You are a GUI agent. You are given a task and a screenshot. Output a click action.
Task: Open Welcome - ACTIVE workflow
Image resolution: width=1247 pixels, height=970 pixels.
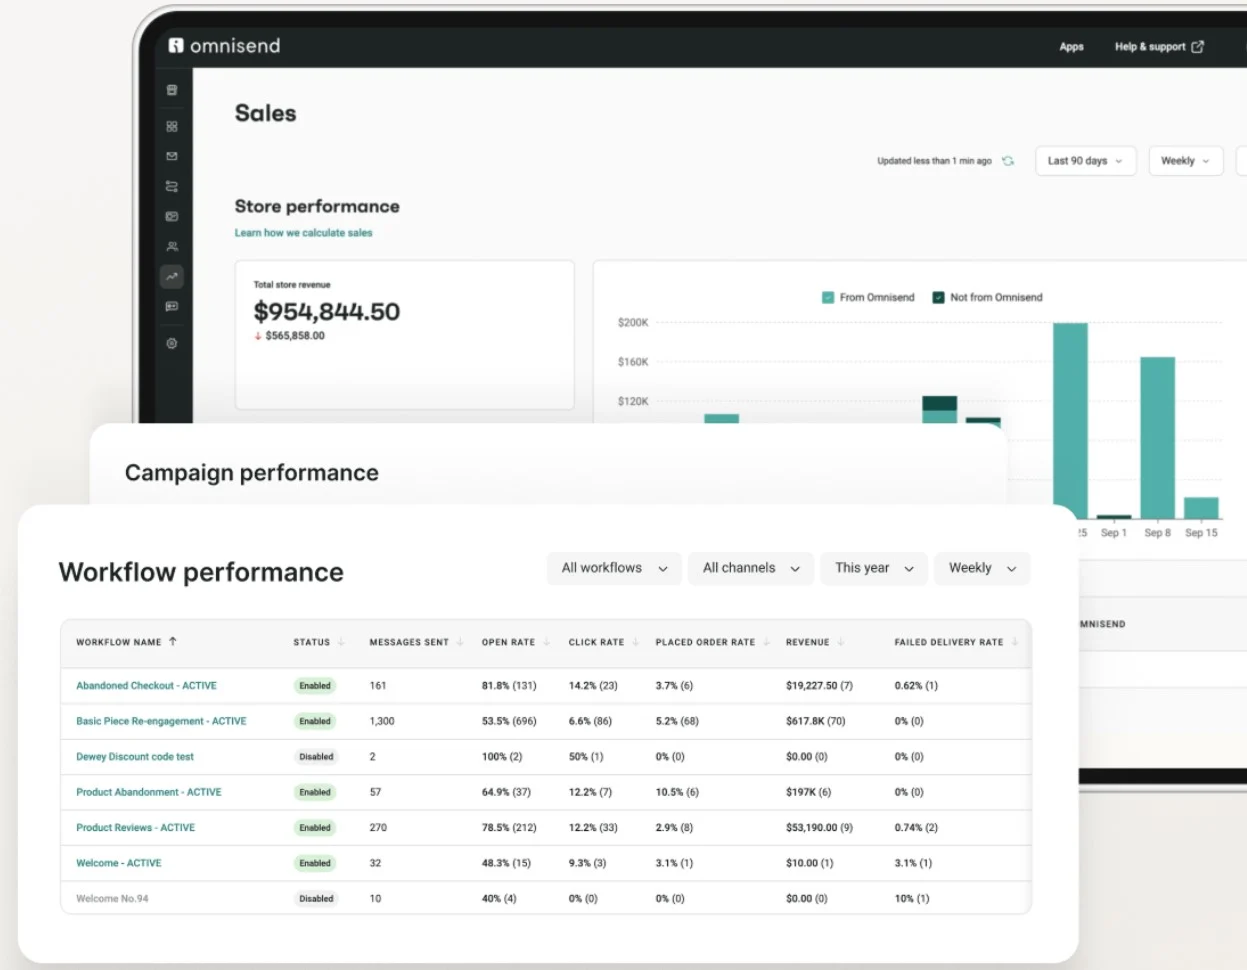[119, 863]
